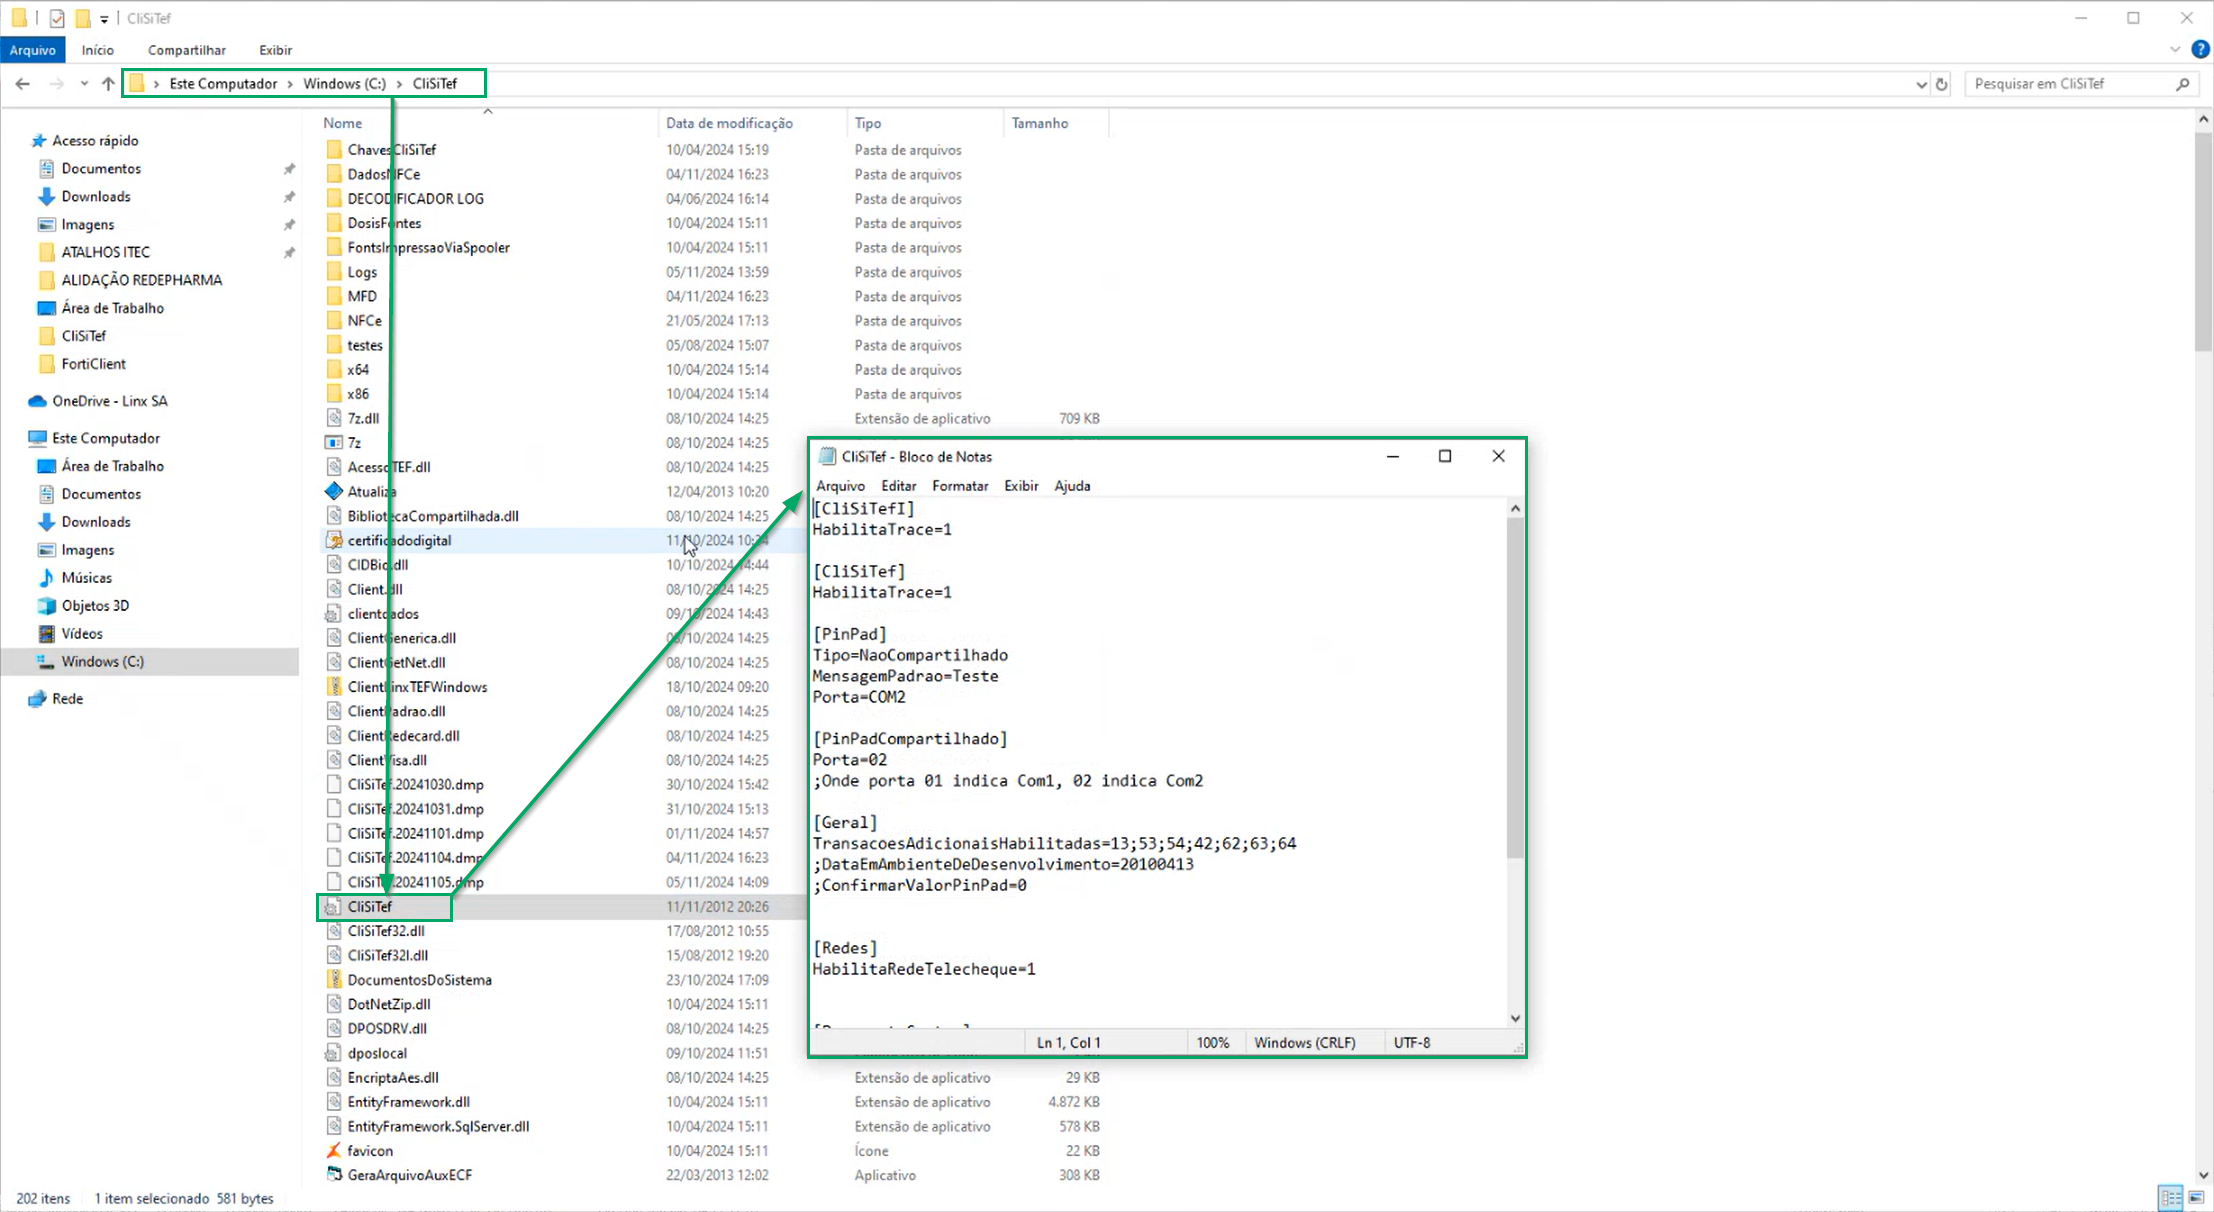Go up one folder level arrow
The image size is (2214, 1212).
tap(108, 84)
